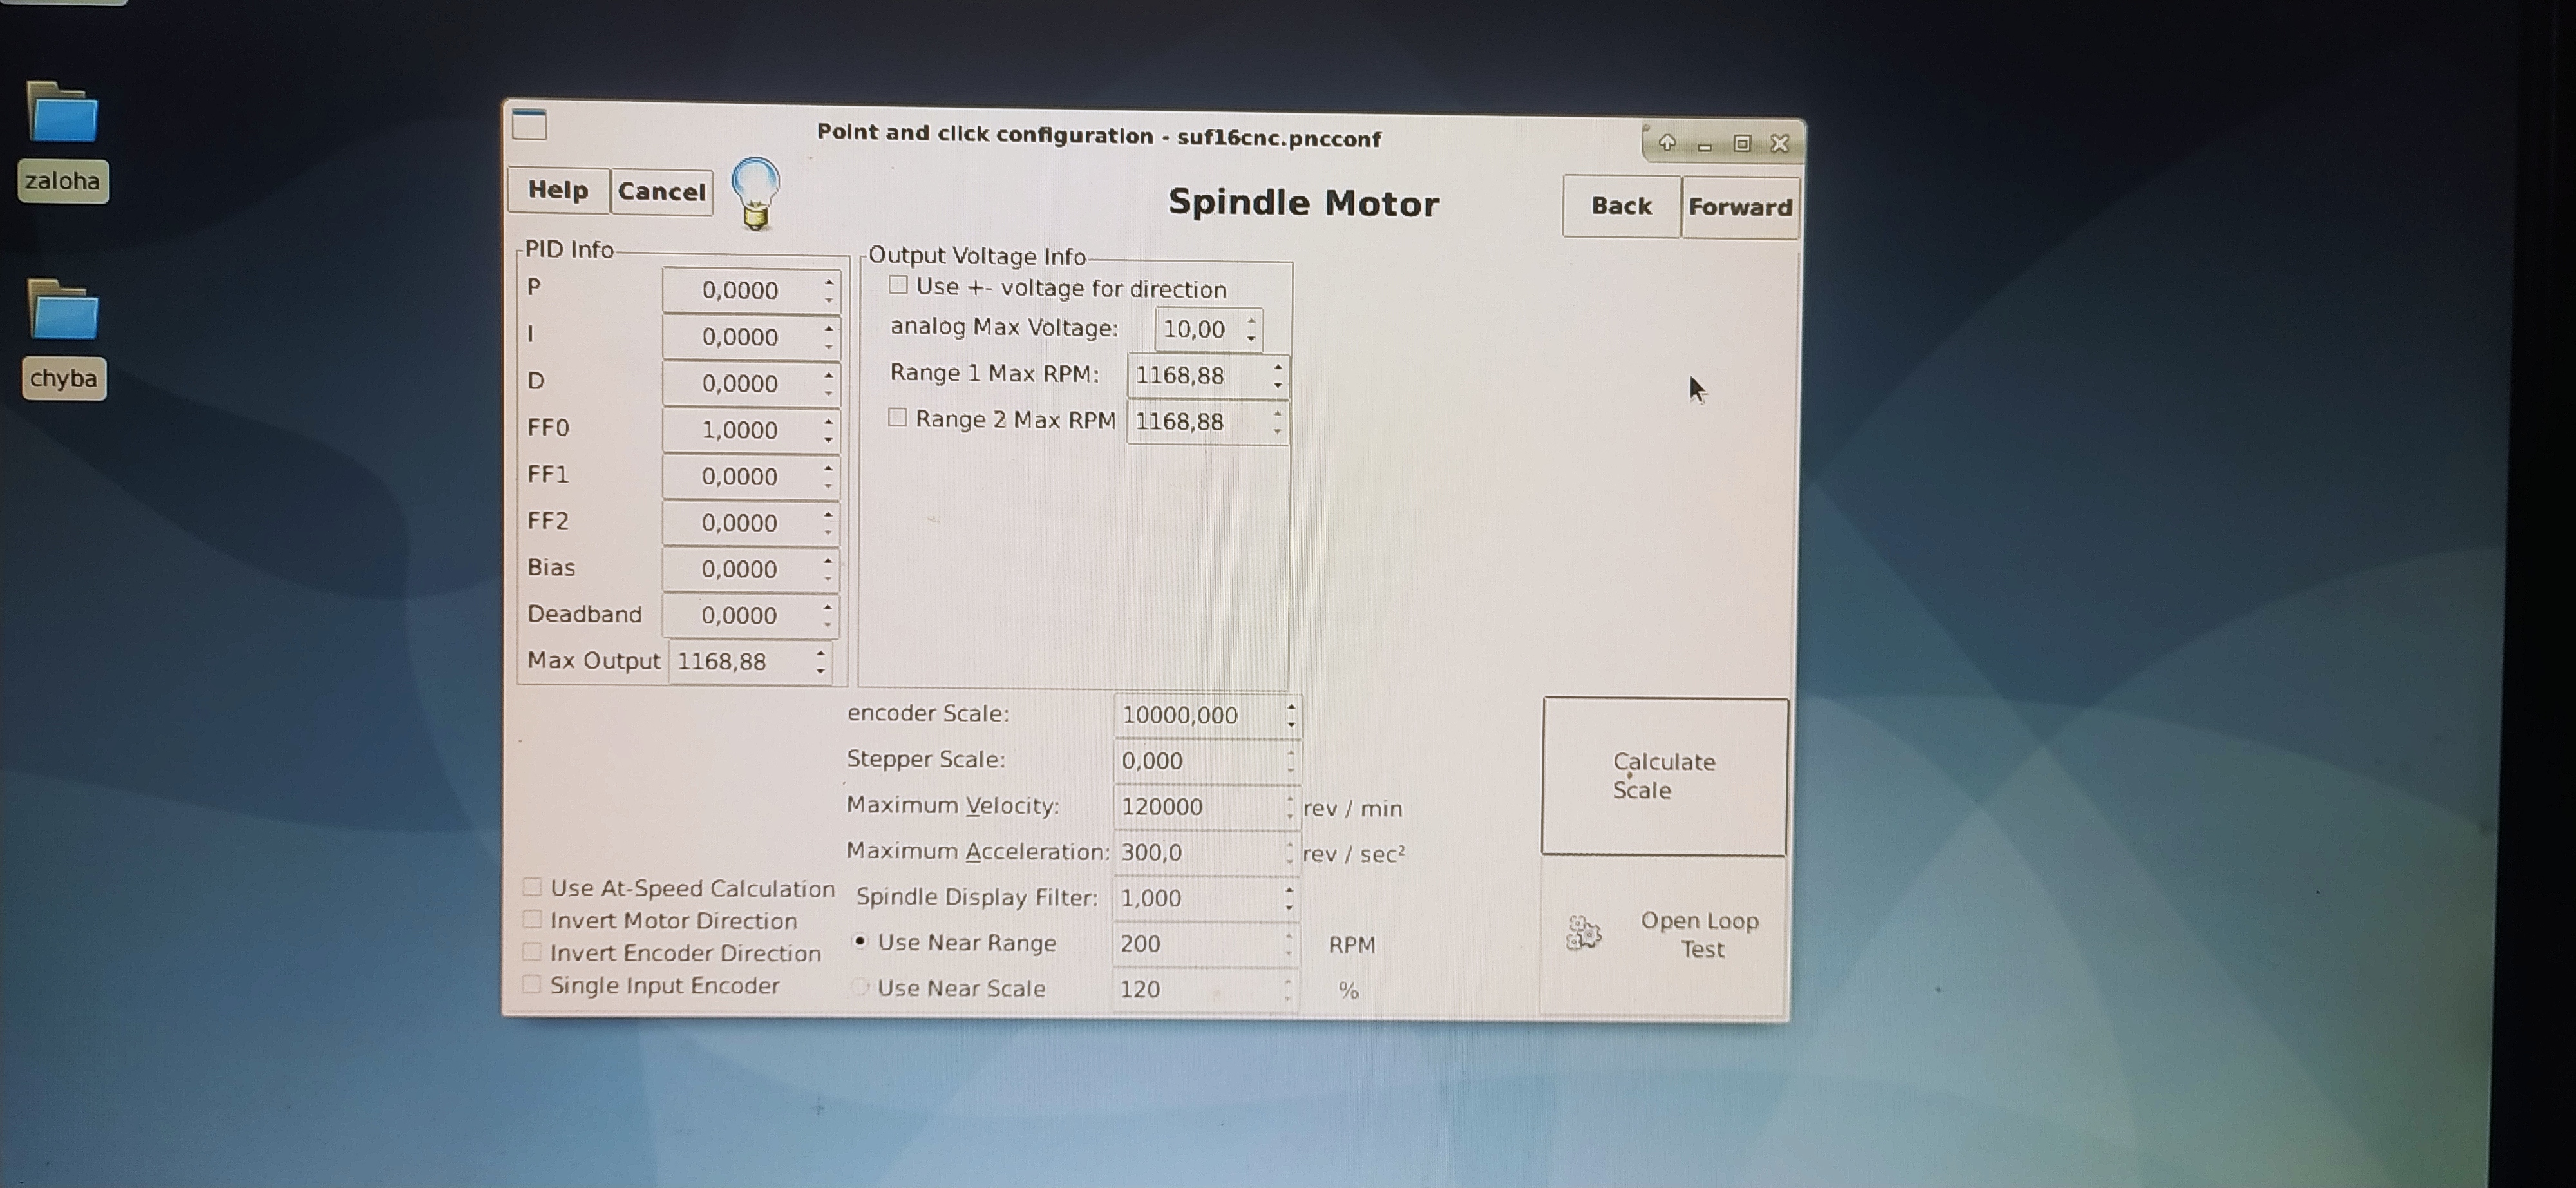This screenshot has width=2576, height=1188.
Task: Open the Help button
Action: point(558,190)
